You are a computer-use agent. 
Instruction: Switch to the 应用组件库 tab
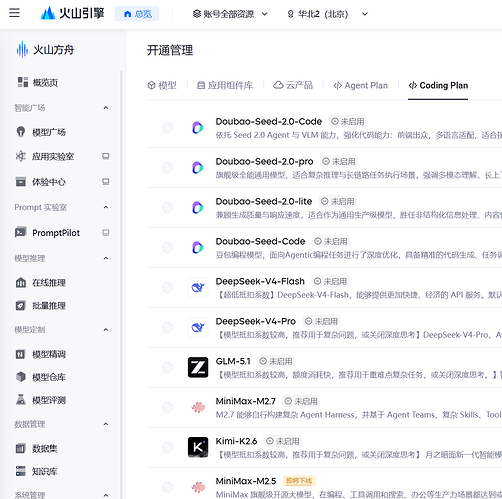coord(225,86)
